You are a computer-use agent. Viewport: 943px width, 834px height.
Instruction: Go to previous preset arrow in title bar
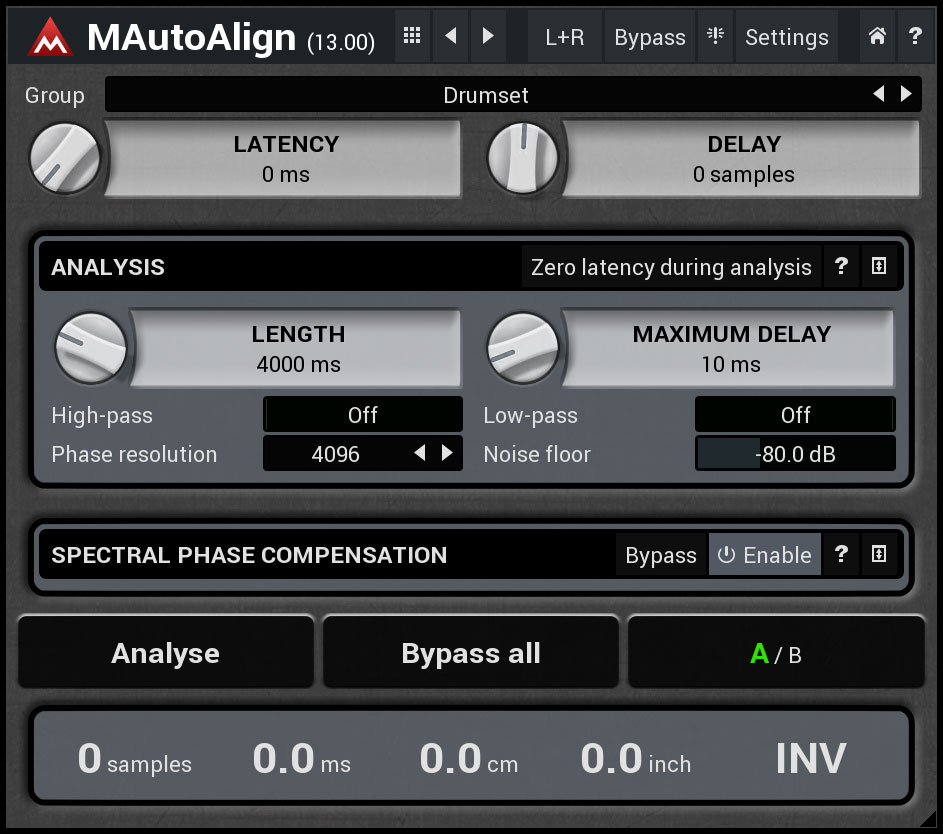click(450, 37)
